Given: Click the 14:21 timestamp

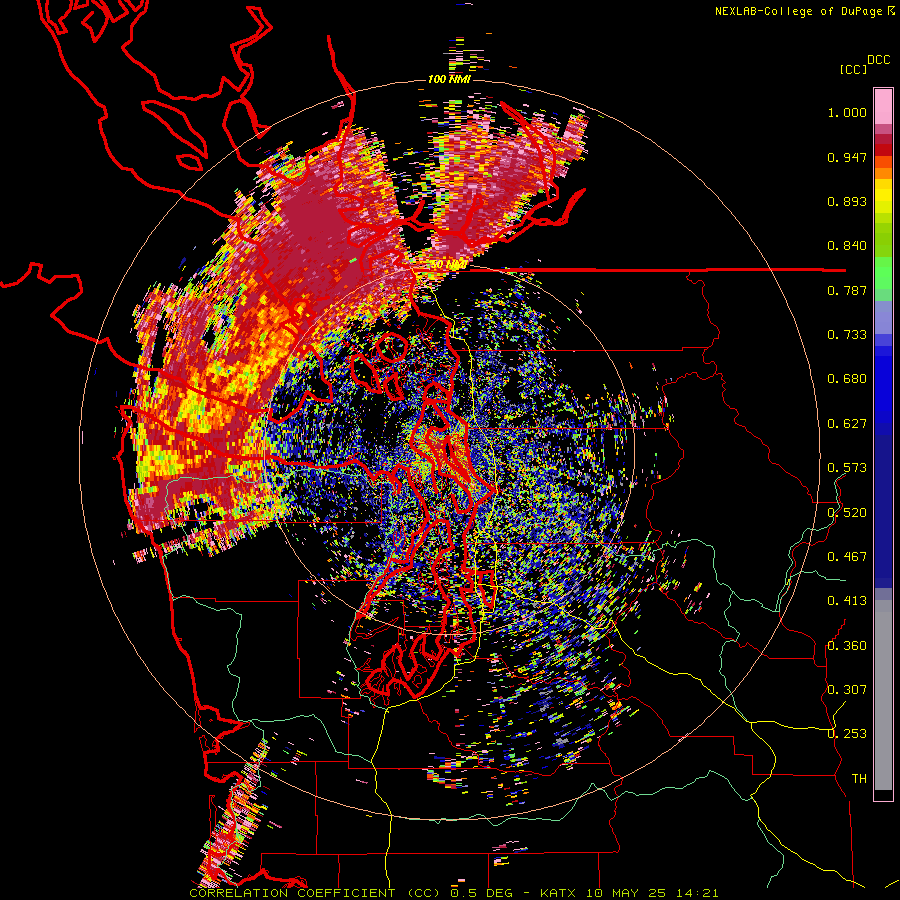Looking at the screenshot, I should click(696, 893).
